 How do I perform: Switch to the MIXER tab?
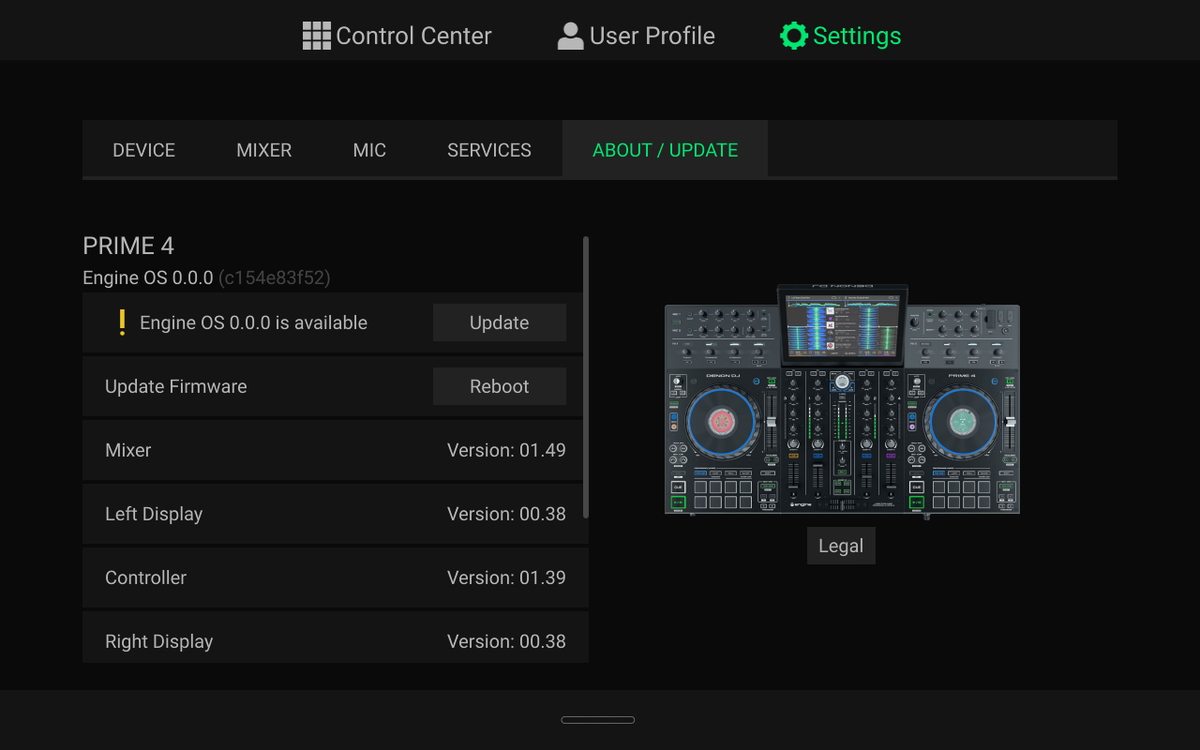[264, 150]
